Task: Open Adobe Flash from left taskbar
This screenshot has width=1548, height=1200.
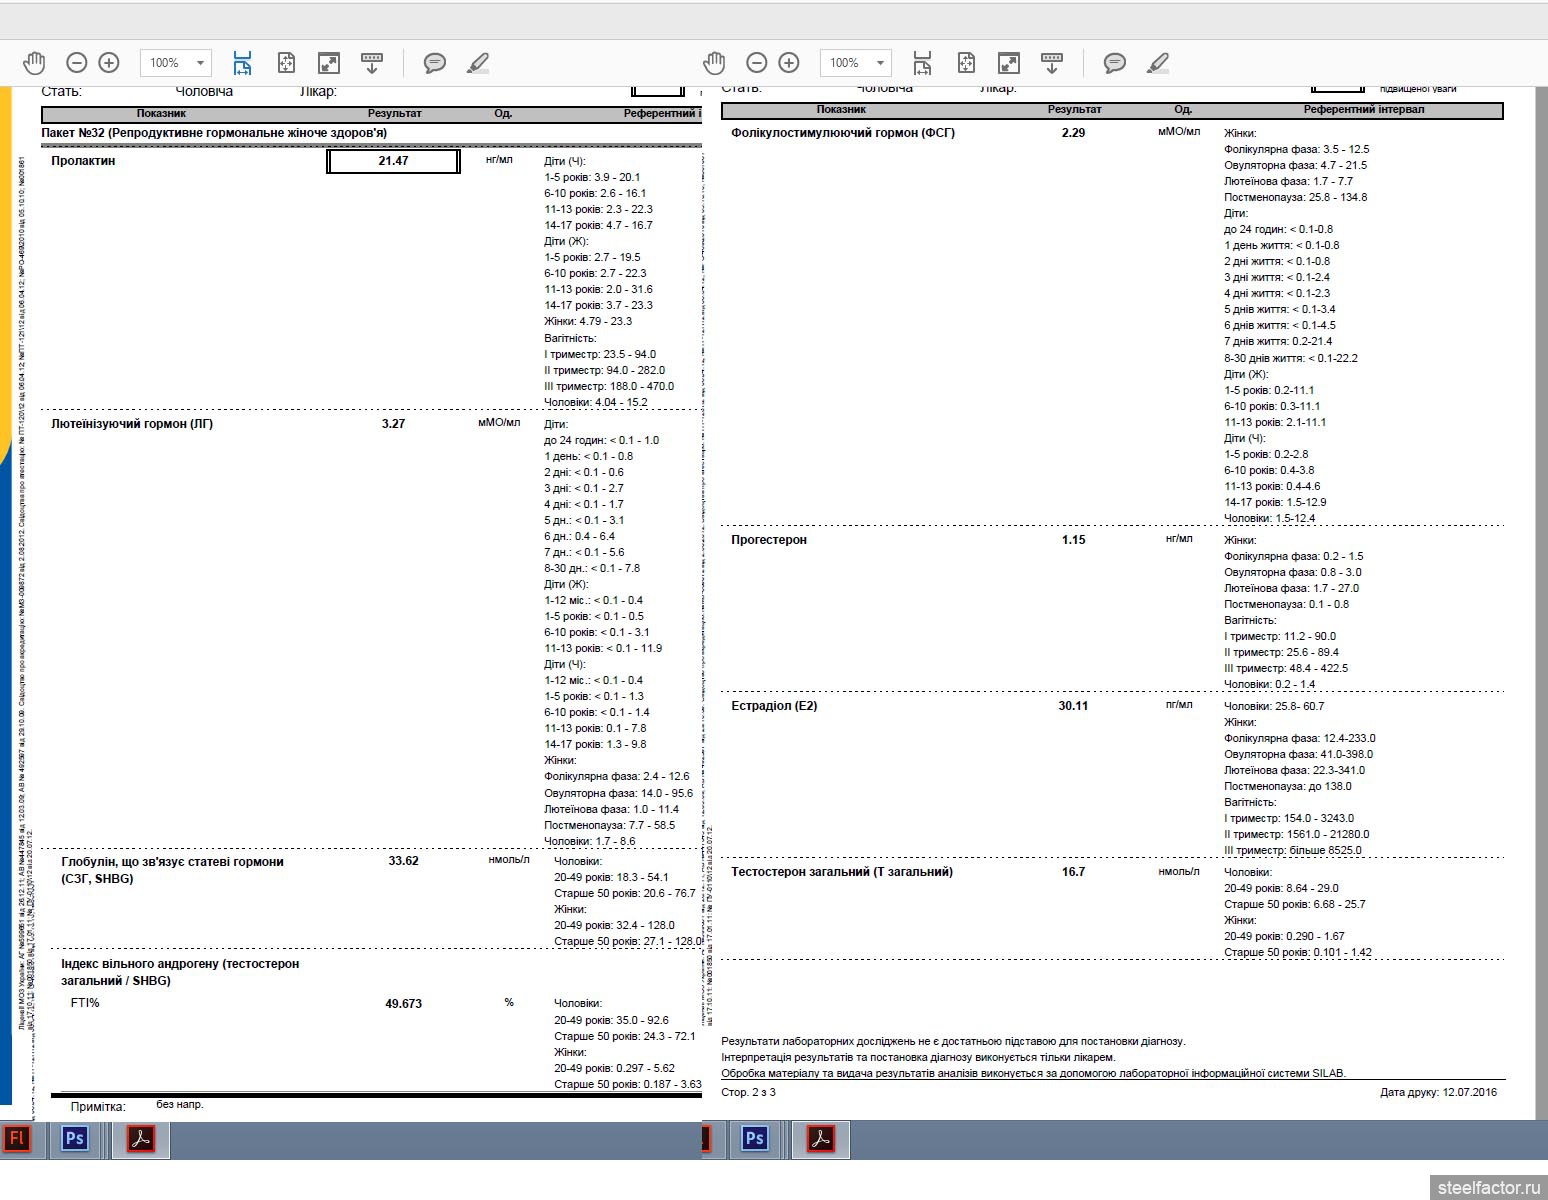Action: click(x=15, y=1138)
